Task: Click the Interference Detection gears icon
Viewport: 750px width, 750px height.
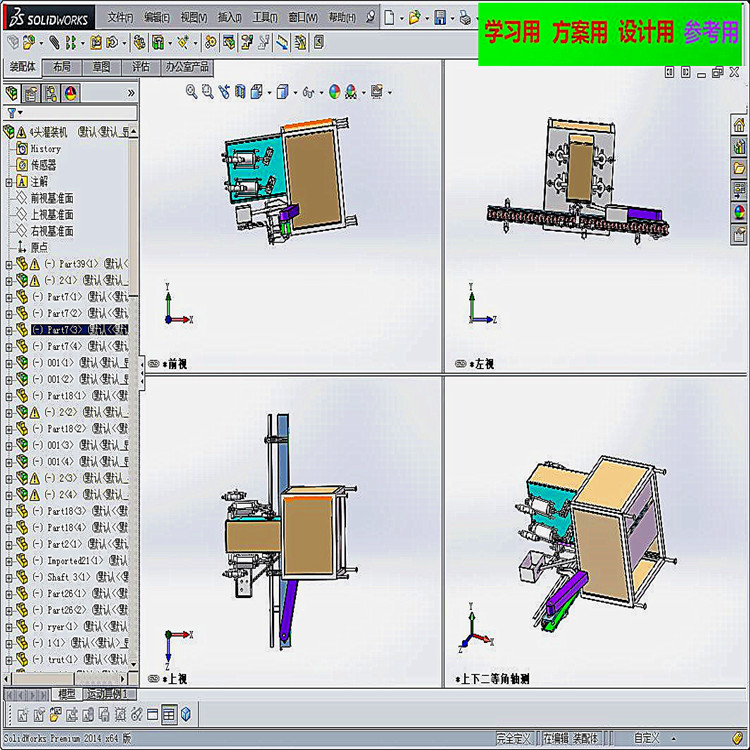Action: tap(210, 43)
